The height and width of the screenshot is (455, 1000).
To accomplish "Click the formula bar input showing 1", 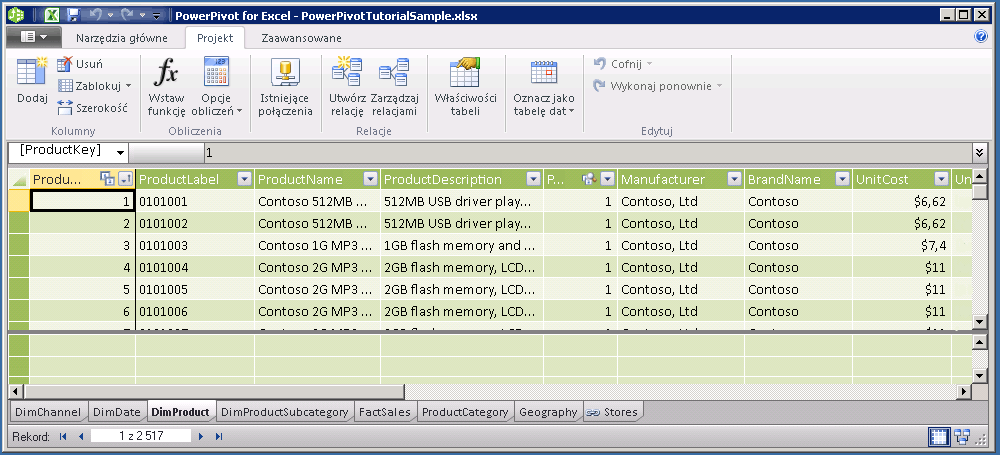I will (x=587, y=153).
